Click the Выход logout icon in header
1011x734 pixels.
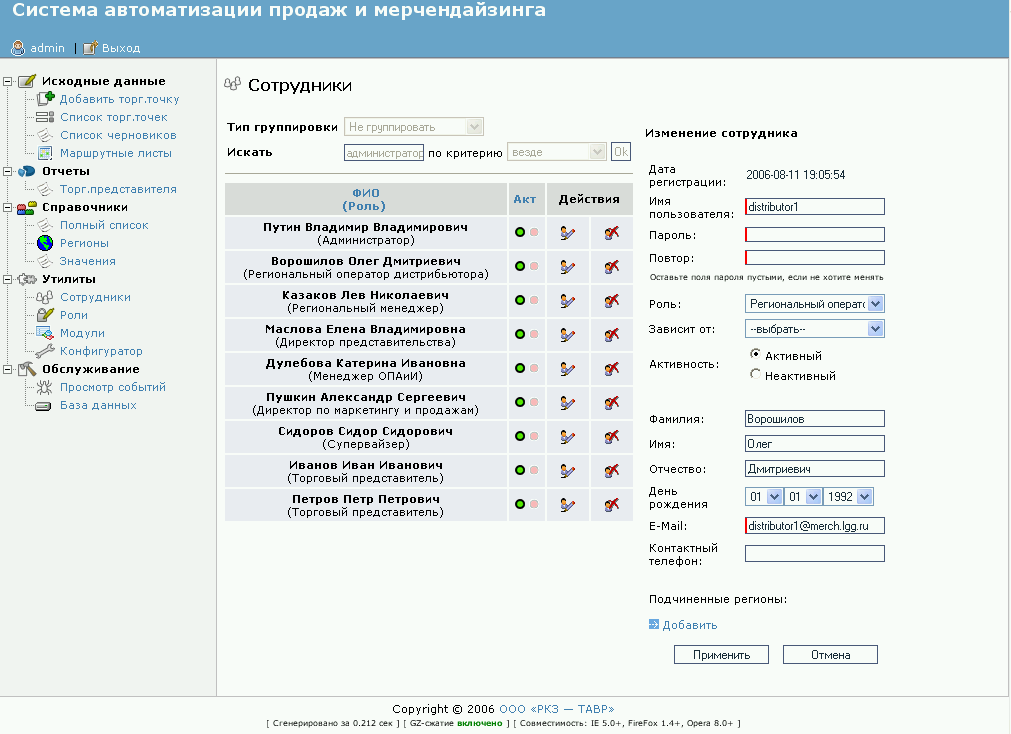[90, 47]
